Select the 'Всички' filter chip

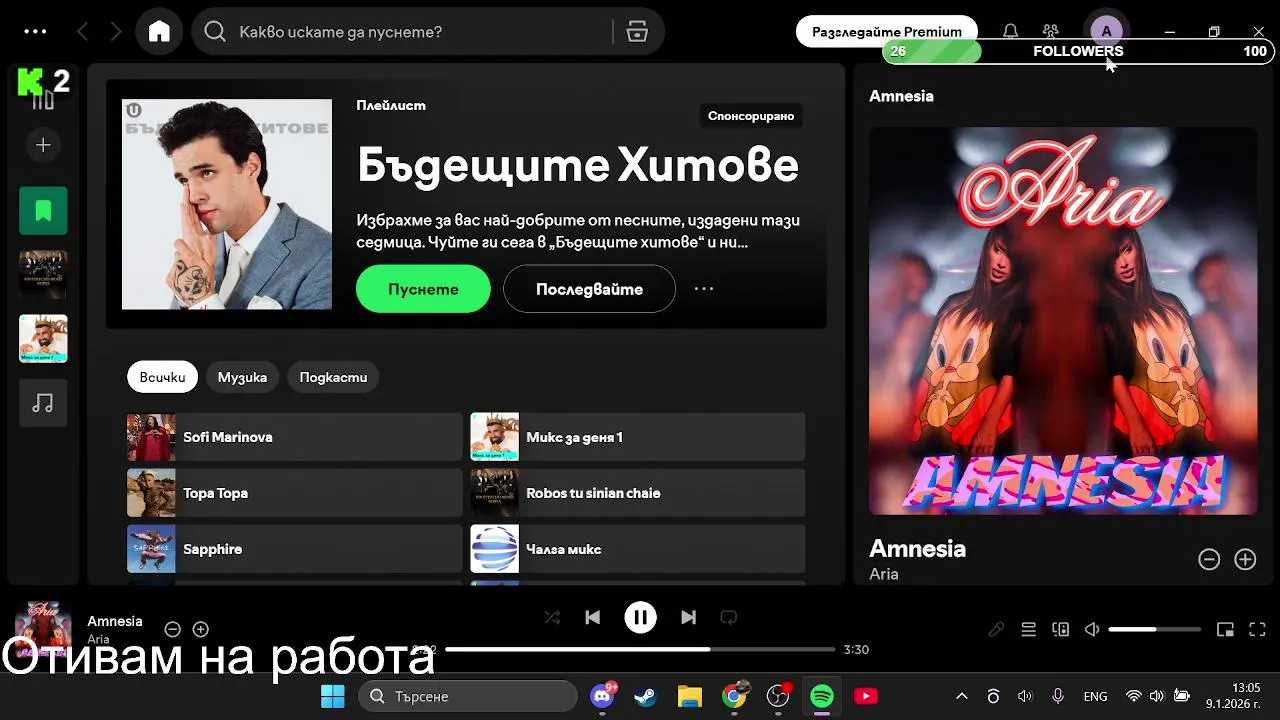pyautogui.click(x=162, y=377)
